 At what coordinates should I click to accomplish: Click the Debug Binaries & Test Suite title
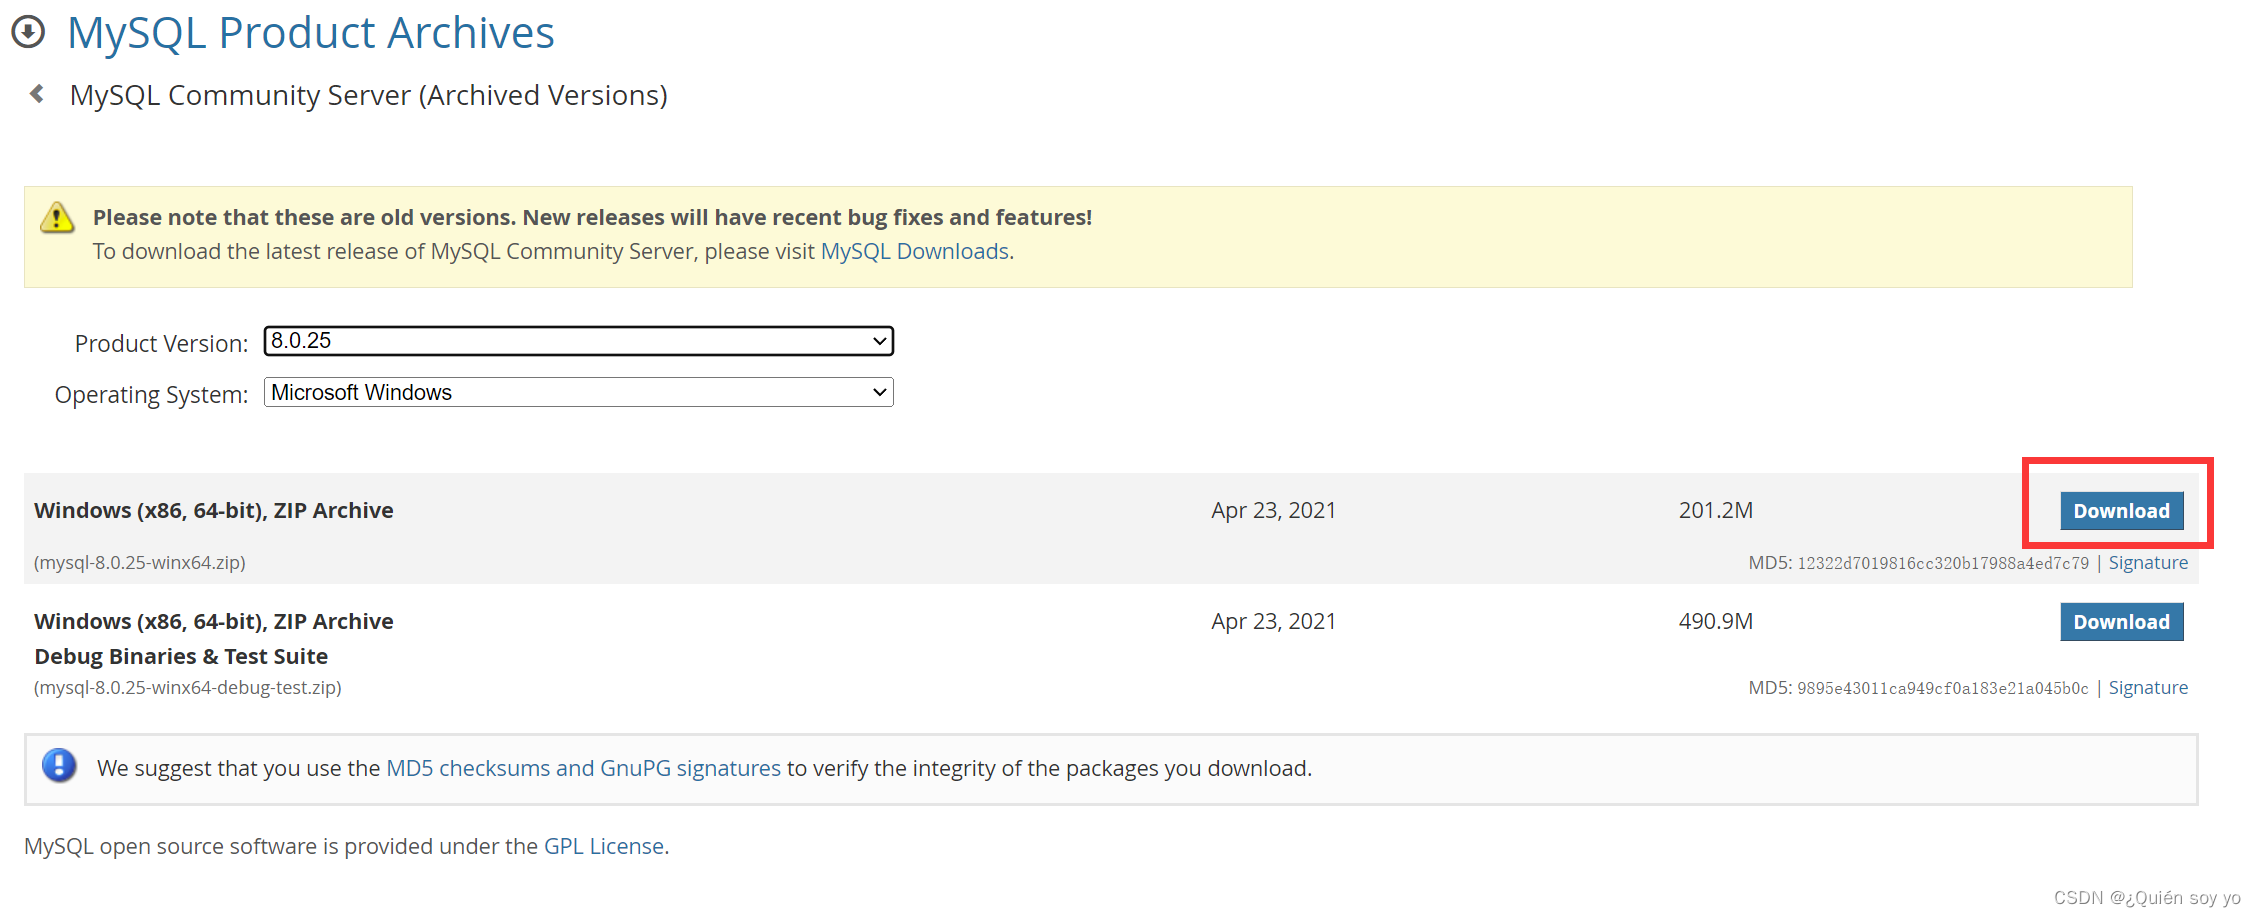click(x=181, y=656)
